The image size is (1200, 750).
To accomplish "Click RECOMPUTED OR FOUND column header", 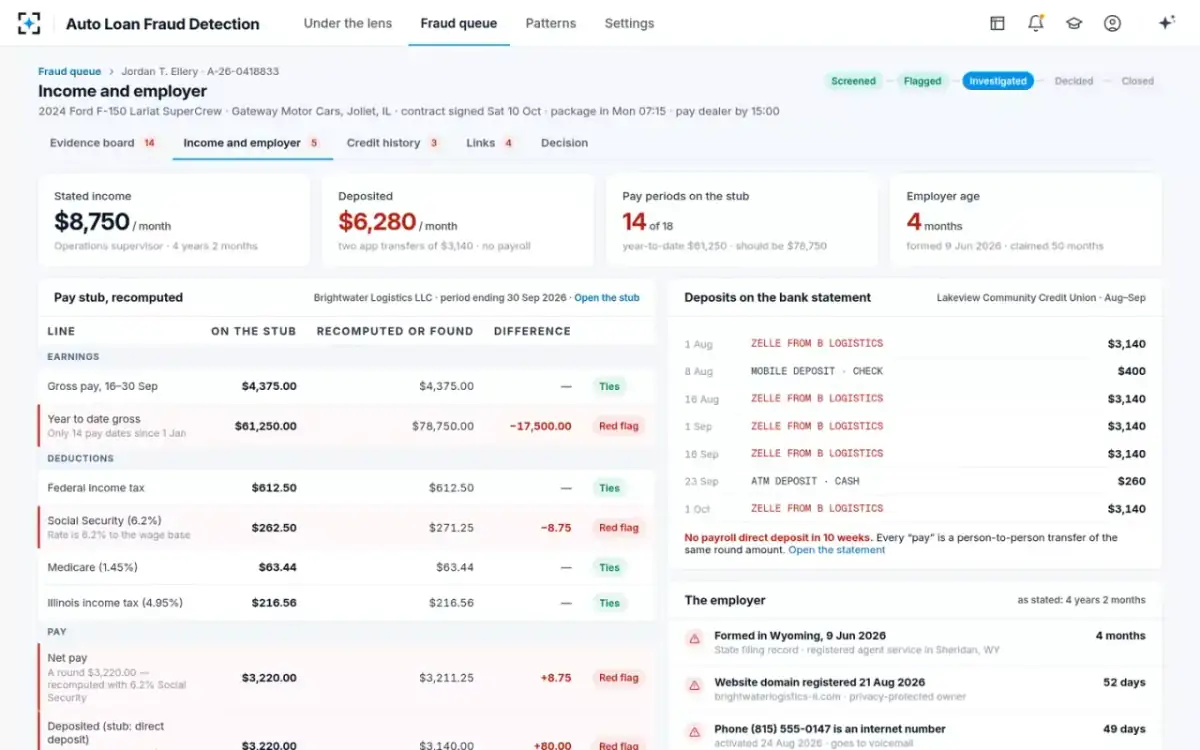I will pyautogui.click(x=395, y=331).
